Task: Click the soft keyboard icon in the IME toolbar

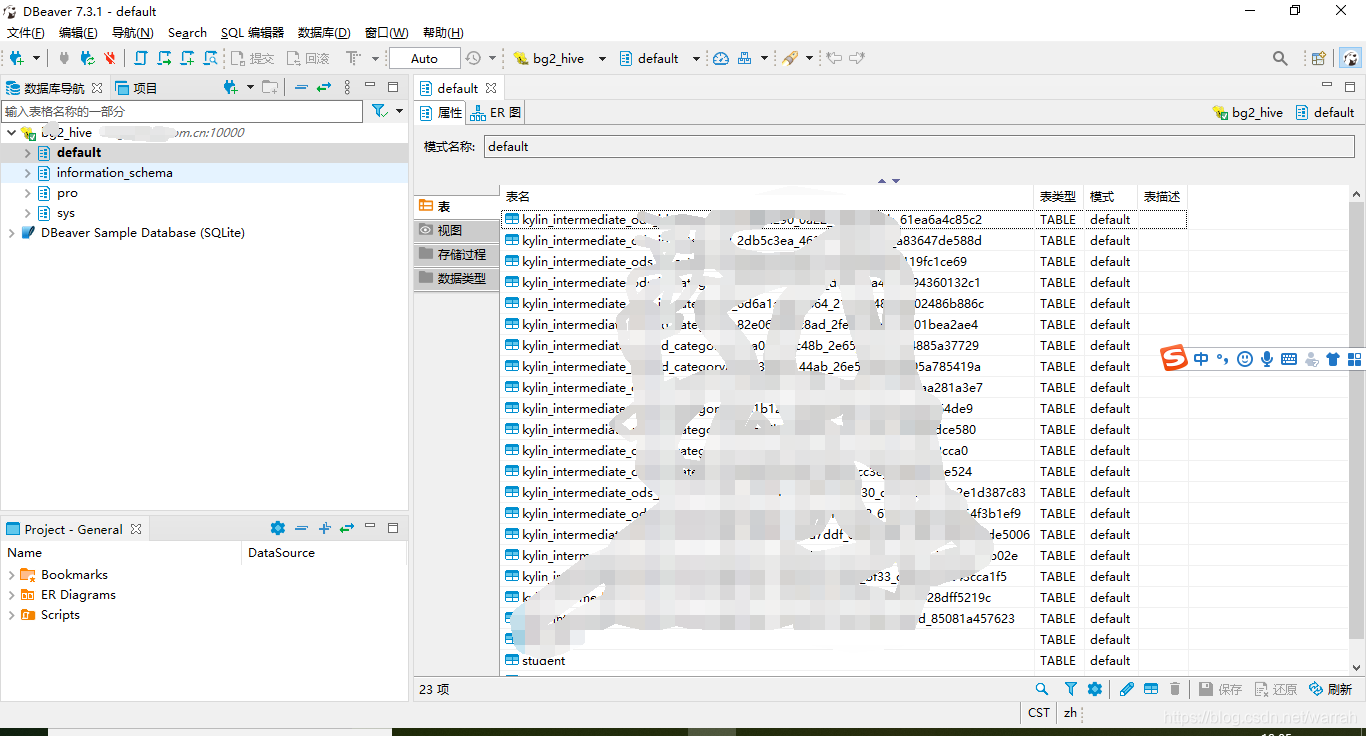Action: point(1289,358)
